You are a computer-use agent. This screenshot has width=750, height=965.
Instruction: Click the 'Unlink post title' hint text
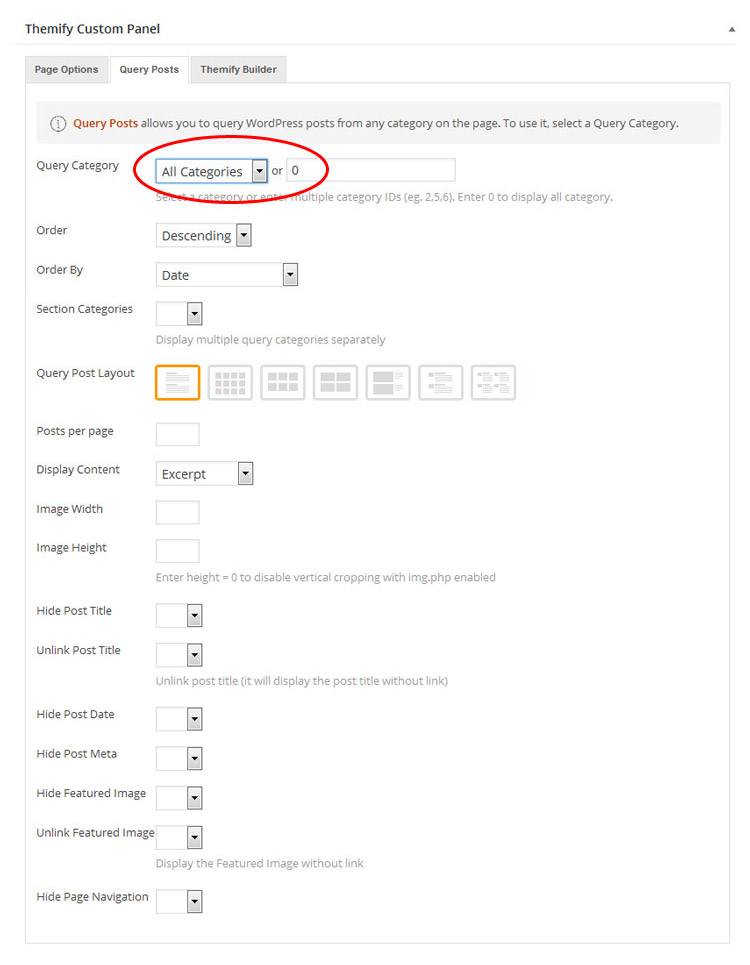pos(301,681)
